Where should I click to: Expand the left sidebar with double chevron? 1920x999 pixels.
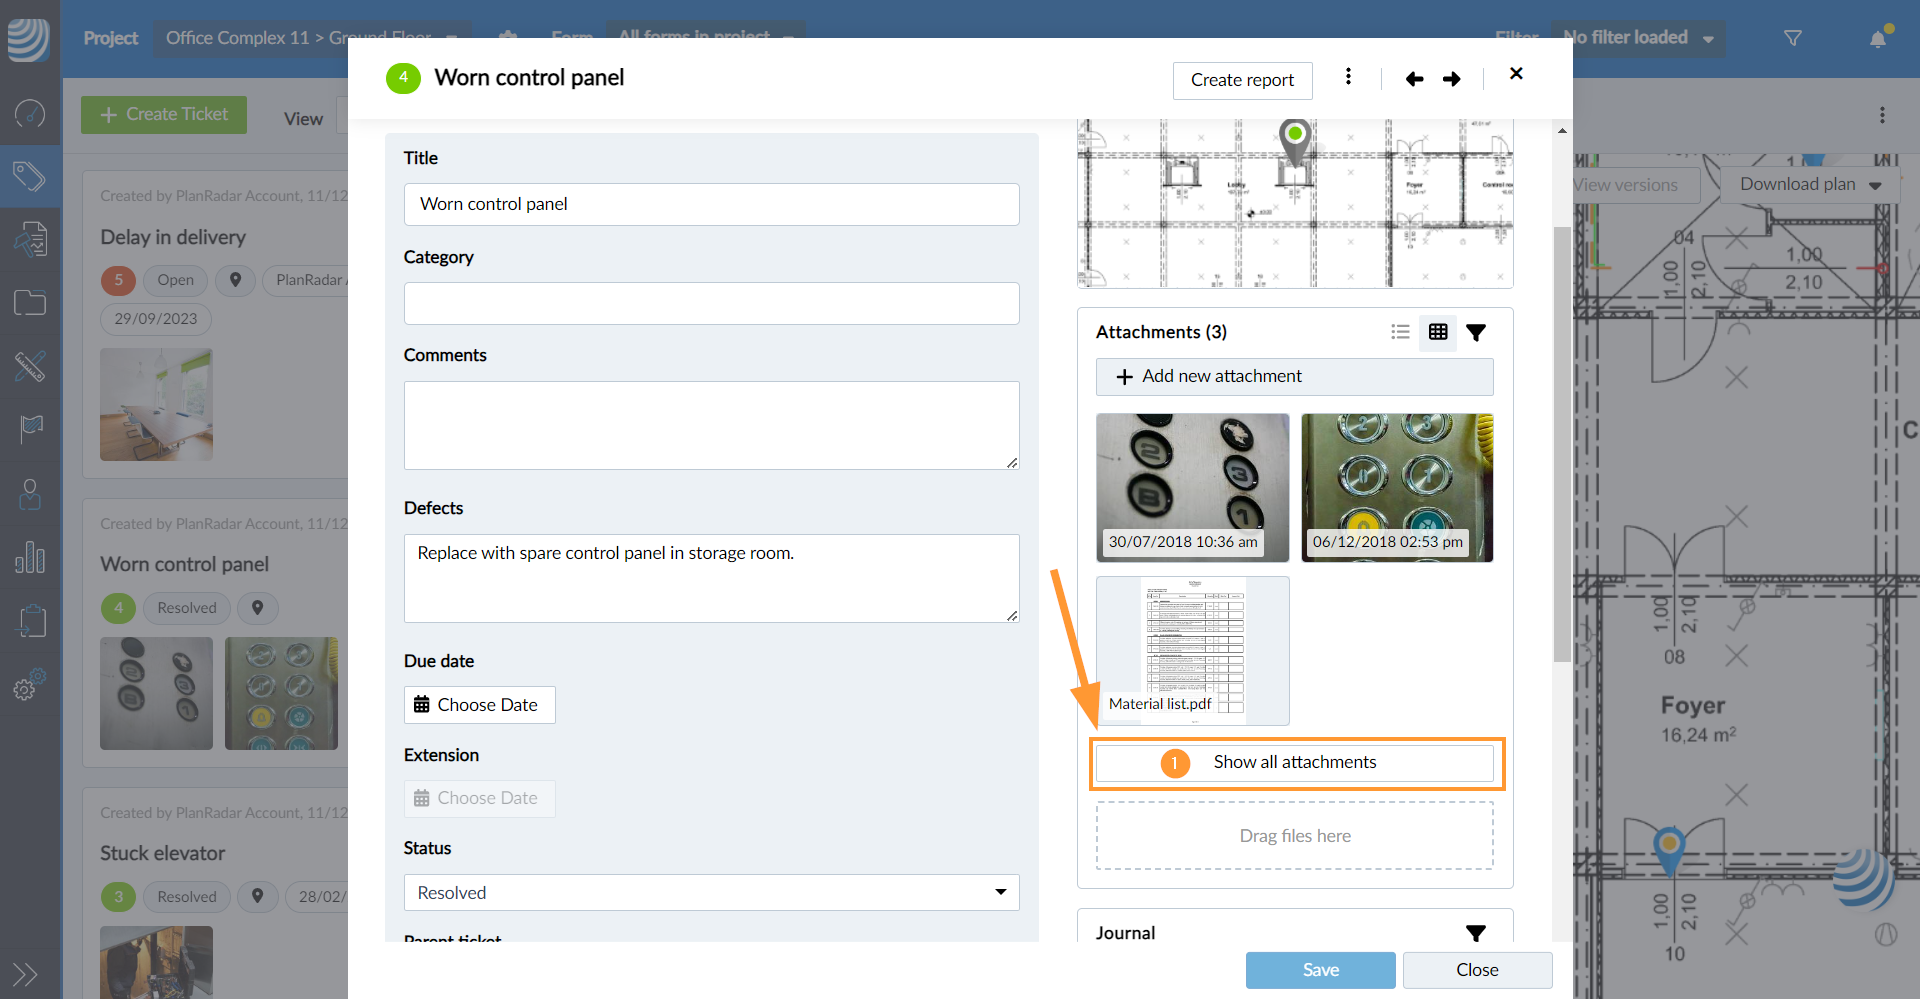25,974
